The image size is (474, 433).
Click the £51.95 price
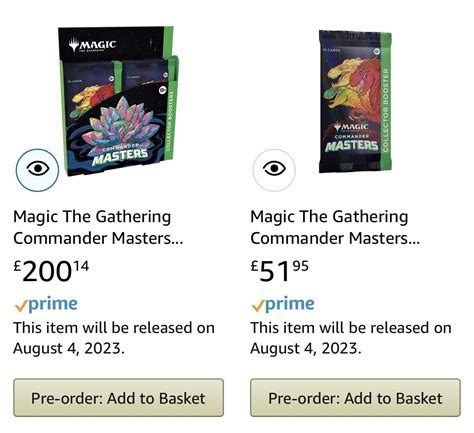click(279, 271)
